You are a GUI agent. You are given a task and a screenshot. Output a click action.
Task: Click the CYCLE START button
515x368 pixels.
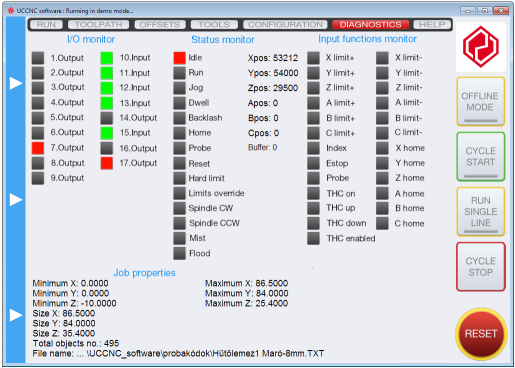480,157
